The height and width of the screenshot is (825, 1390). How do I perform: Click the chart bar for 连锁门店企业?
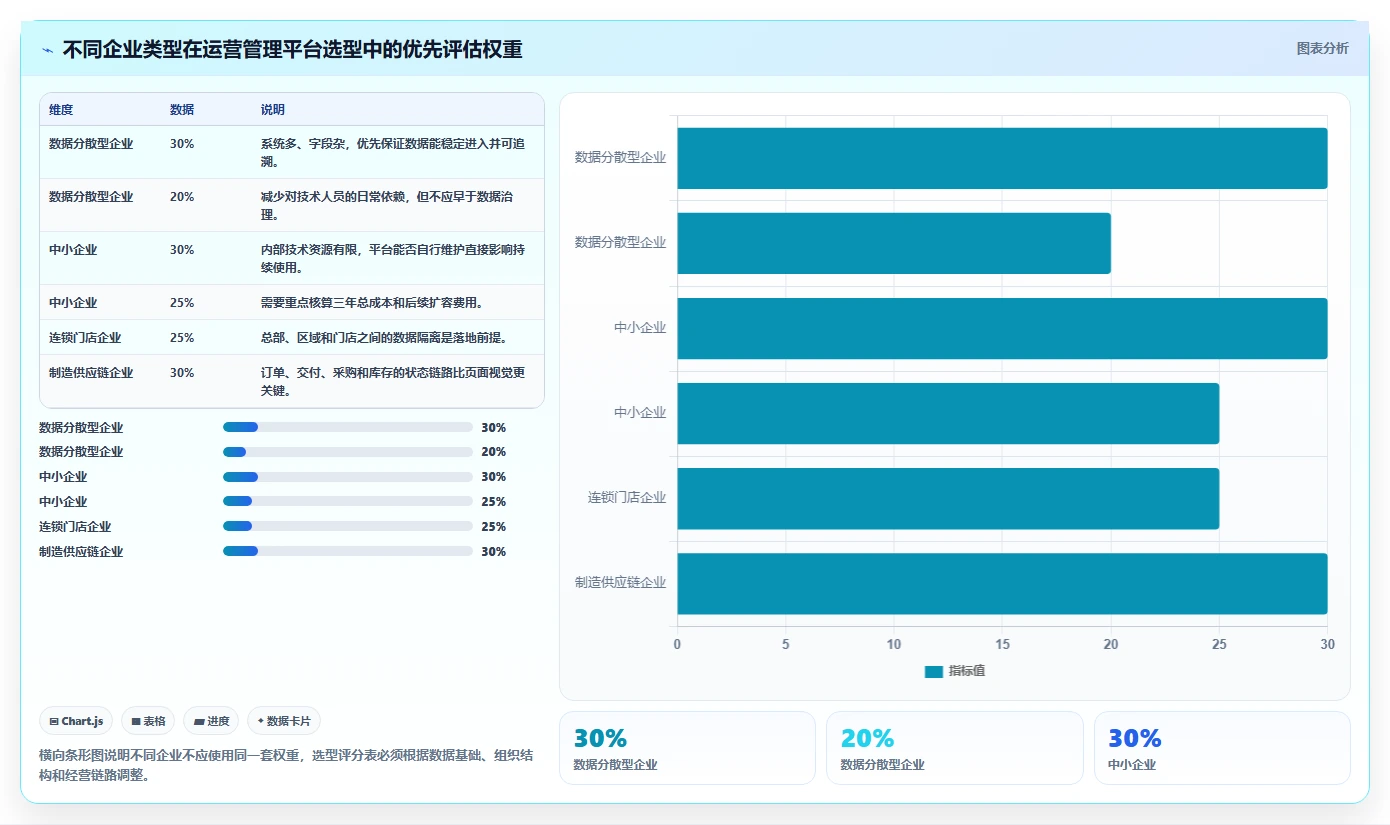948,499
